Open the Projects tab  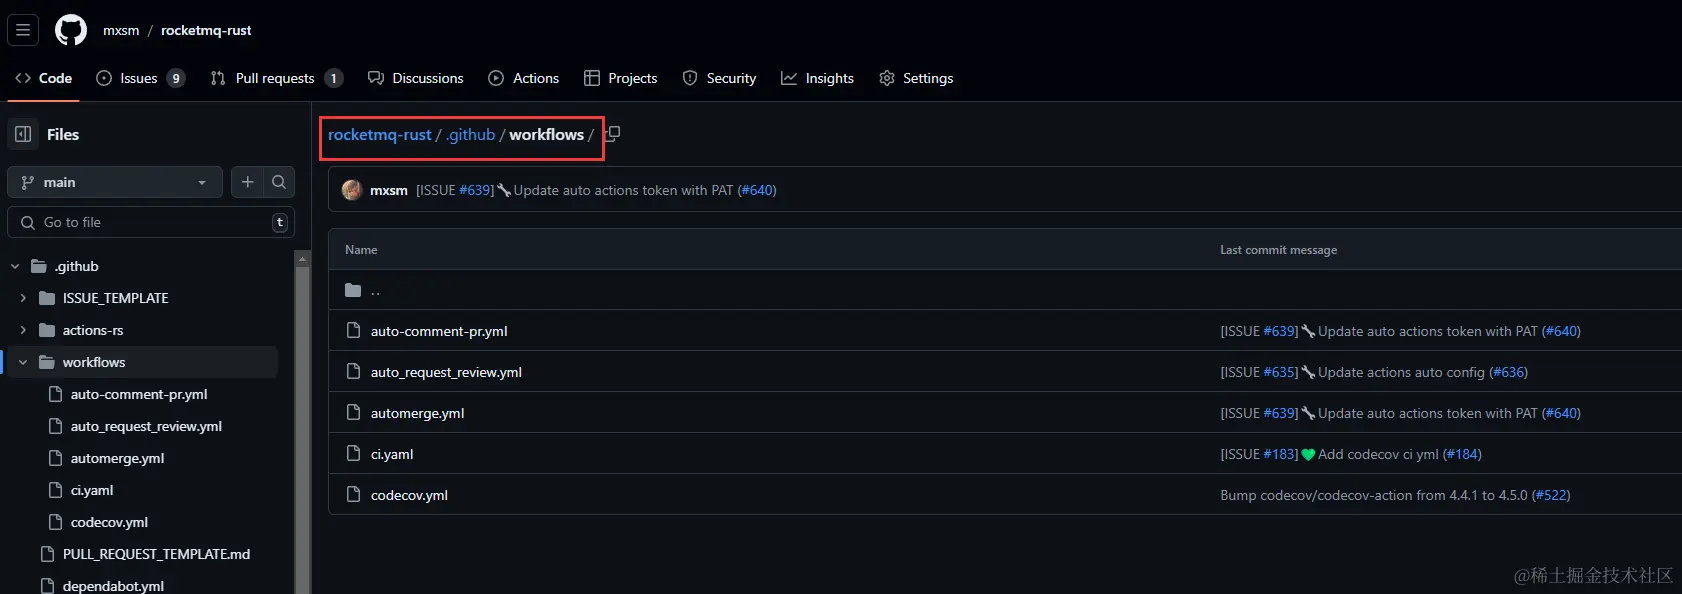click(x=621, y=78)
